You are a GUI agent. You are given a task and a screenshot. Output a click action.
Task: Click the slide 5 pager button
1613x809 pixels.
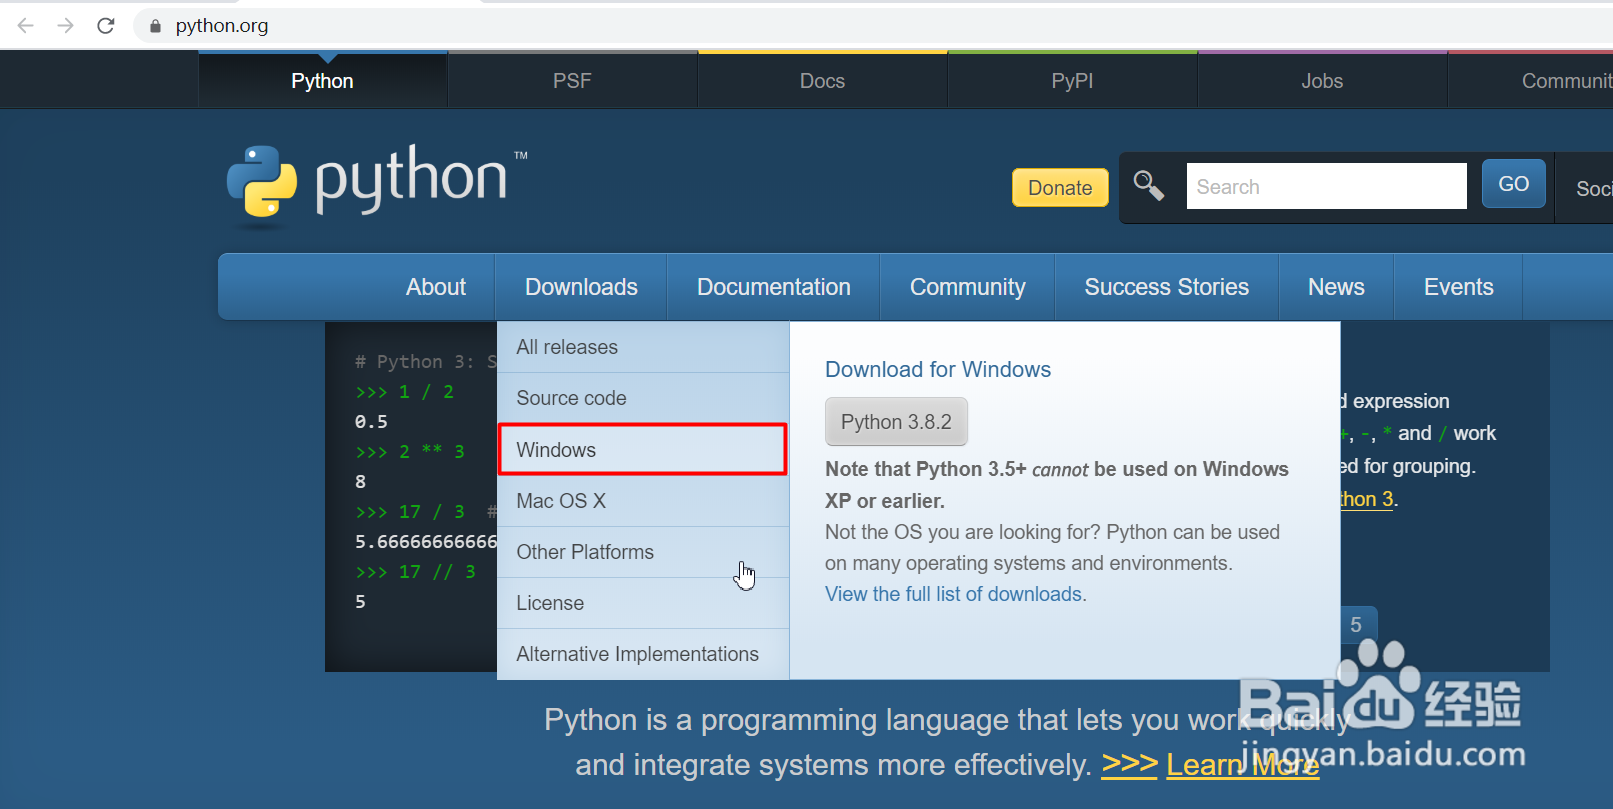click(x=1356, y=625)
